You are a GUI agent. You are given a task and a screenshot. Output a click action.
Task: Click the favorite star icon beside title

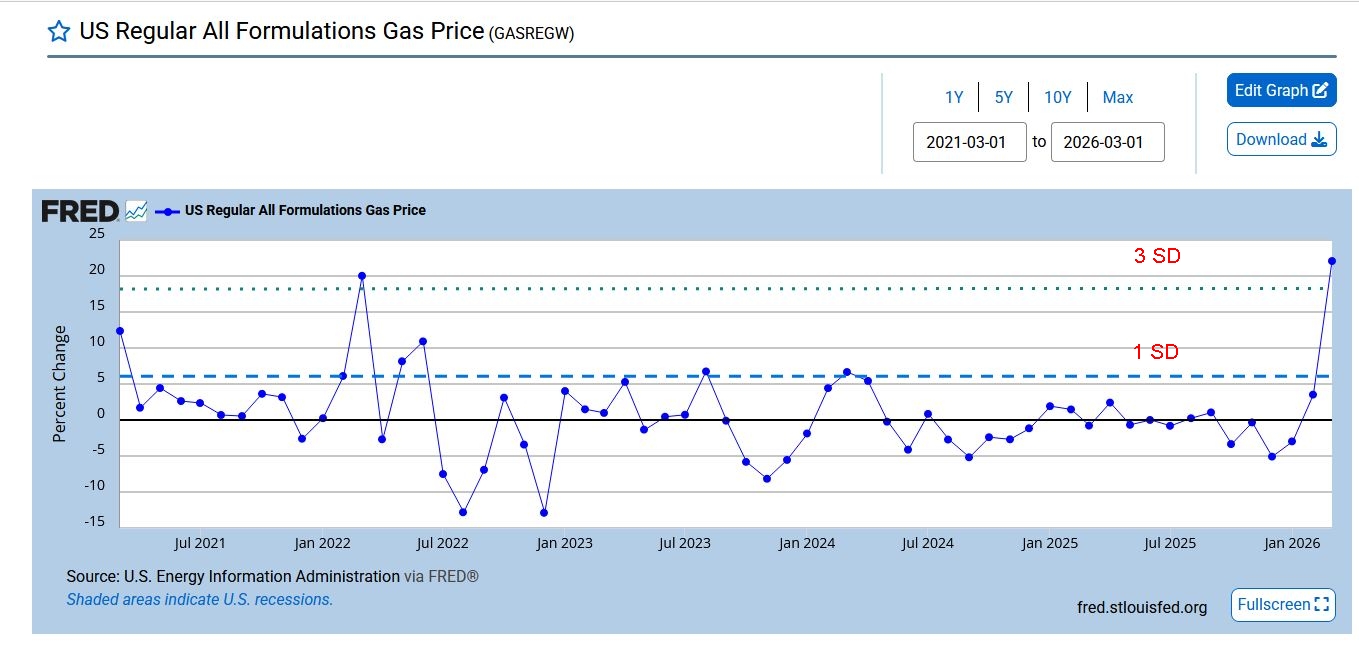tap(59, 31)
